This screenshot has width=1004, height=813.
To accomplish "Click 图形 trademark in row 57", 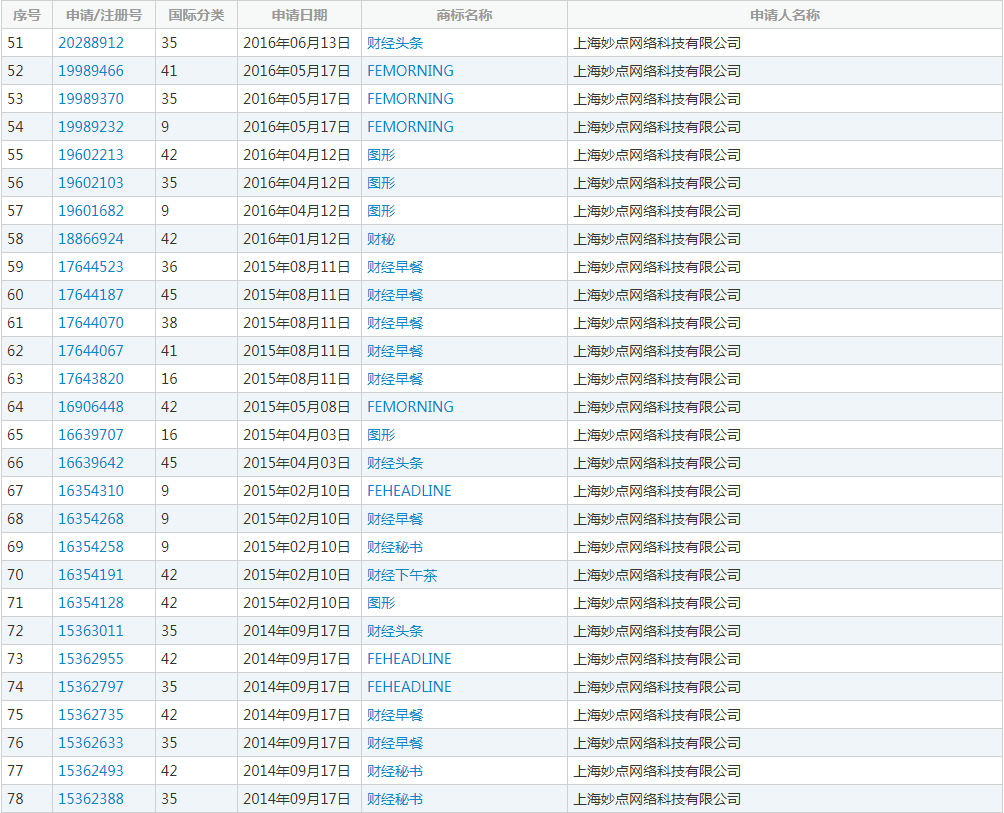I will (x=381, y=211).
